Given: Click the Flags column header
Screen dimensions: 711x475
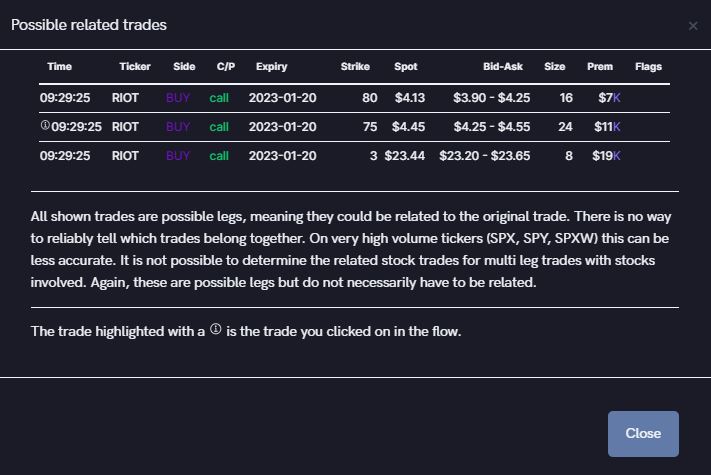Looking at the screenshot, I should (648, 67).
